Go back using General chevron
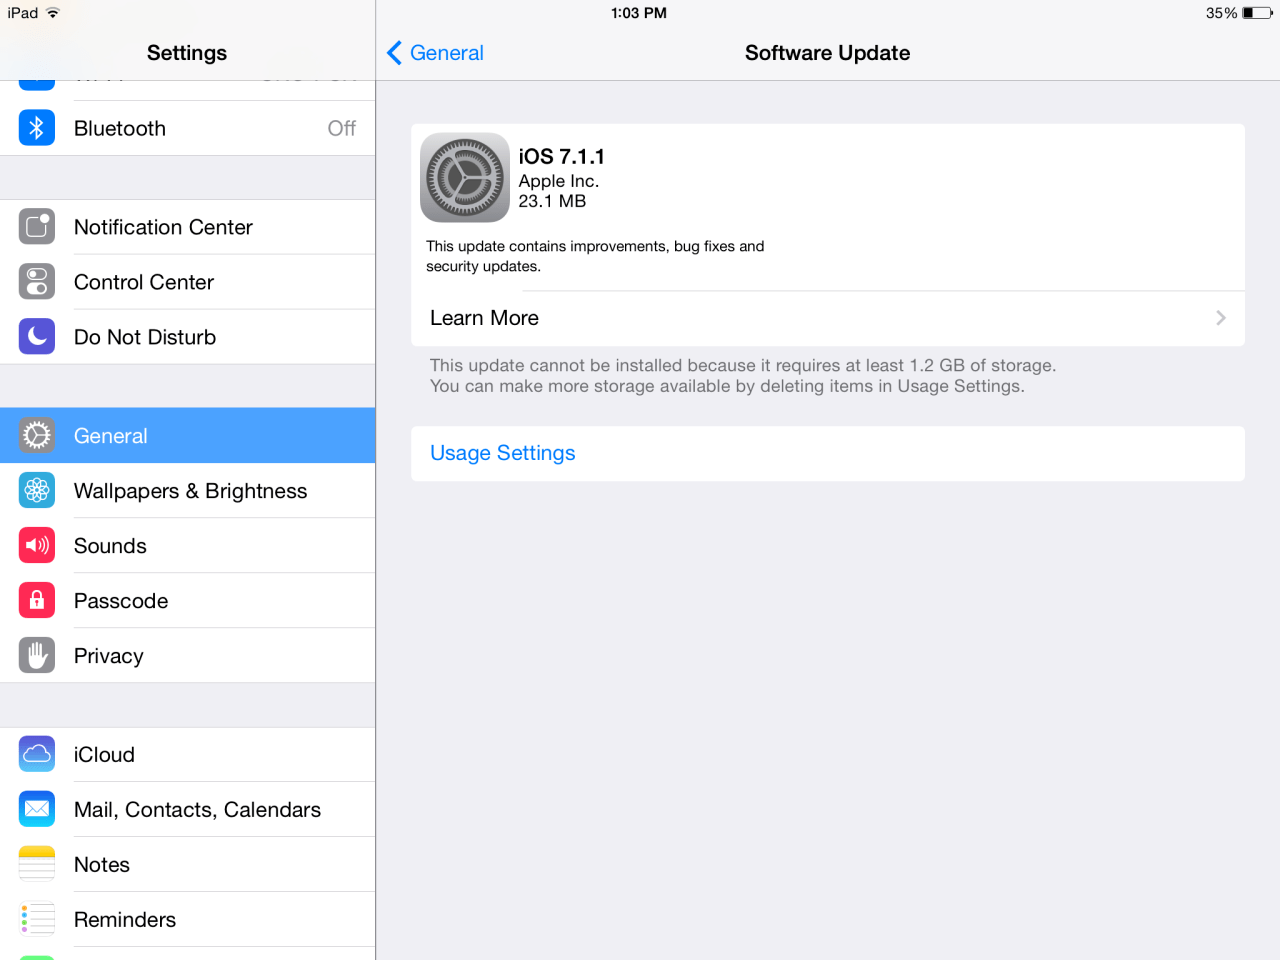Image resolution: width=1280 pixels, height=960 pixels. [395, 53]
